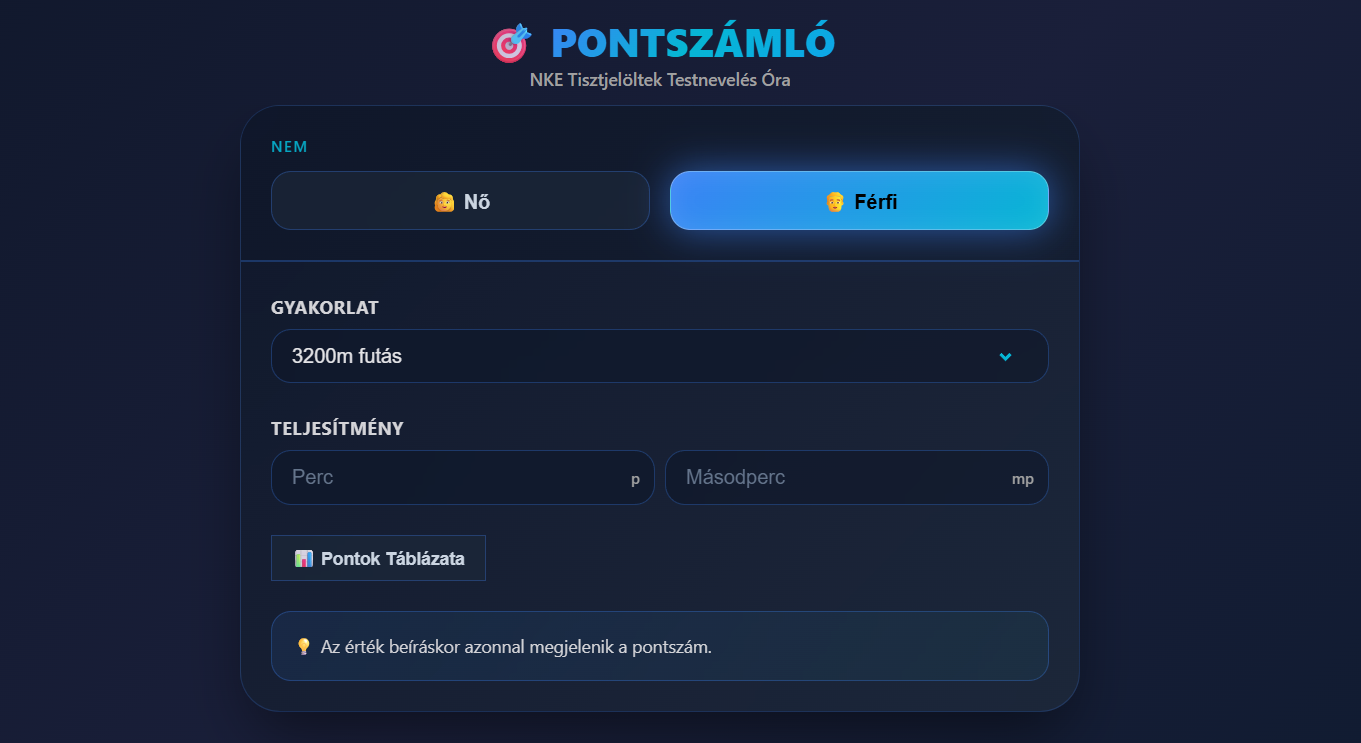
Task: Click the bullseye target logo icon
Action: point(509,42)
